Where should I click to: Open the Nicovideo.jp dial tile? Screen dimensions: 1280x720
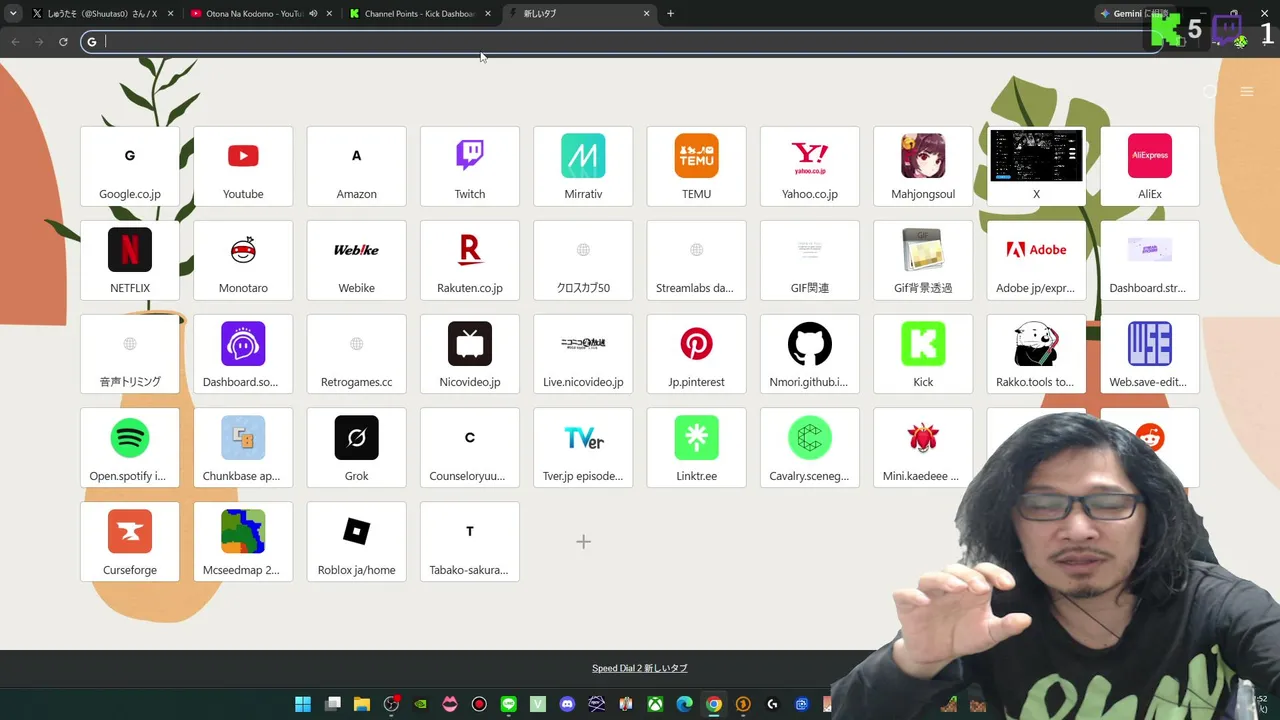[x=470, y=354]
